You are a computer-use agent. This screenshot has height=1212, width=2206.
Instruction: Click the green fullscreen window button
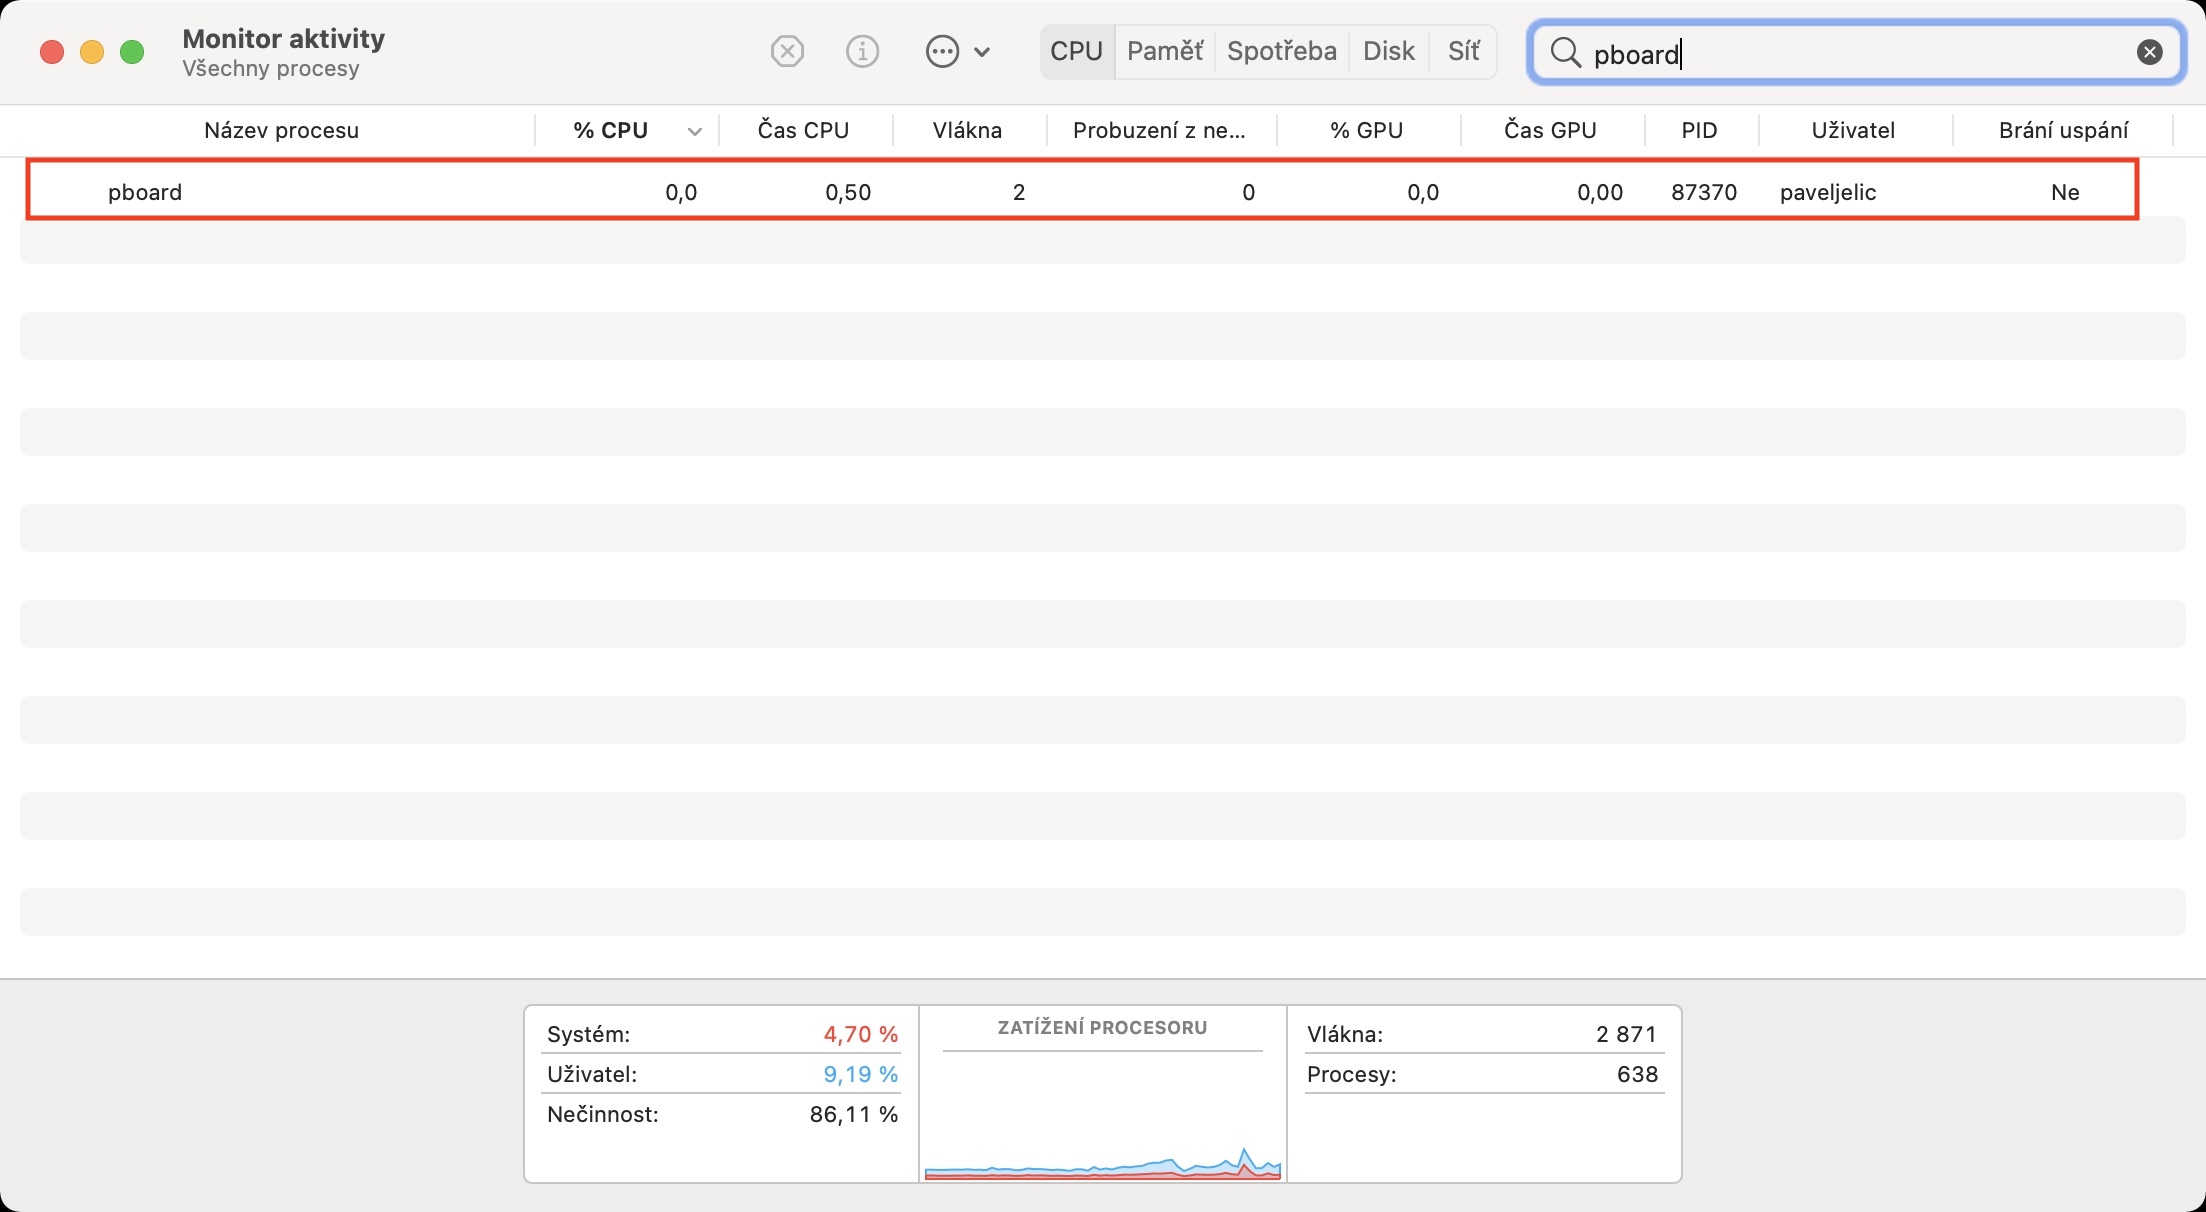(132, 52)
